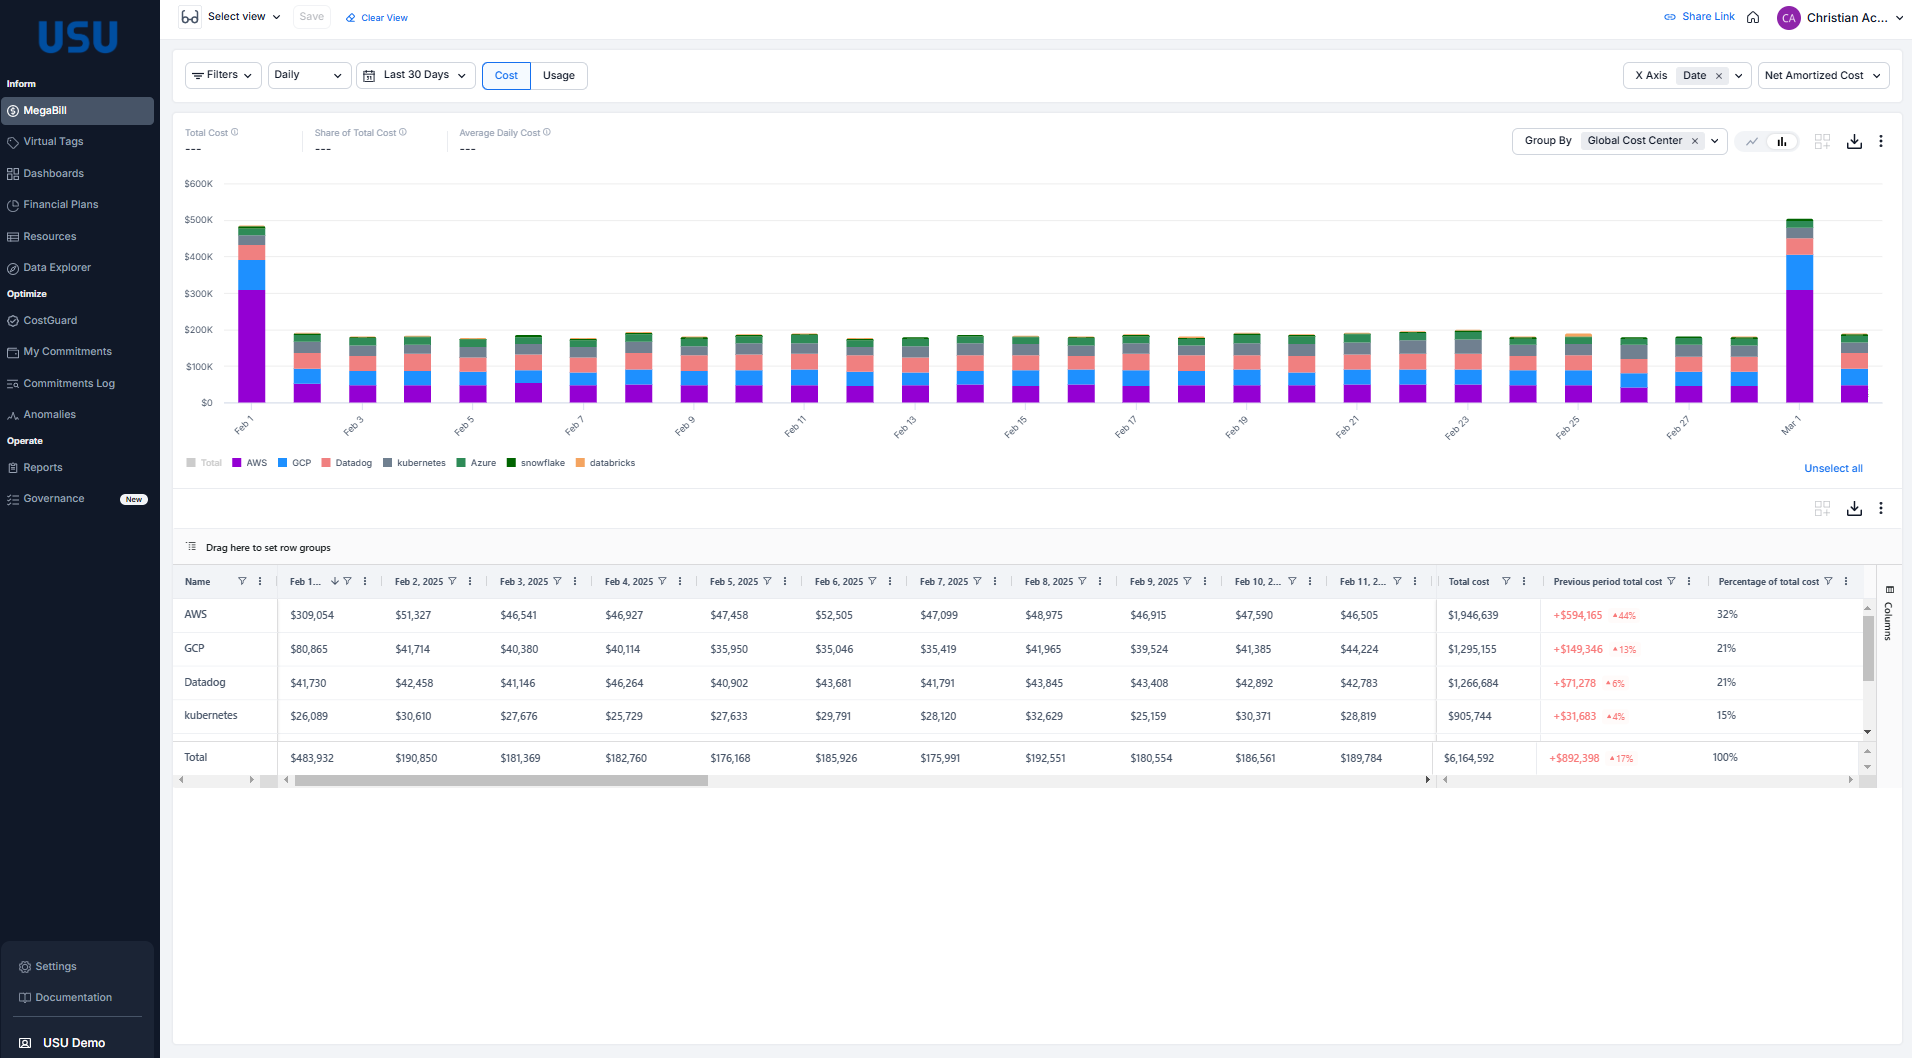This screenshot has width=1912, height=1058.
Task: Open Data Explorer in the sidebar
Action: click(56, 268)
